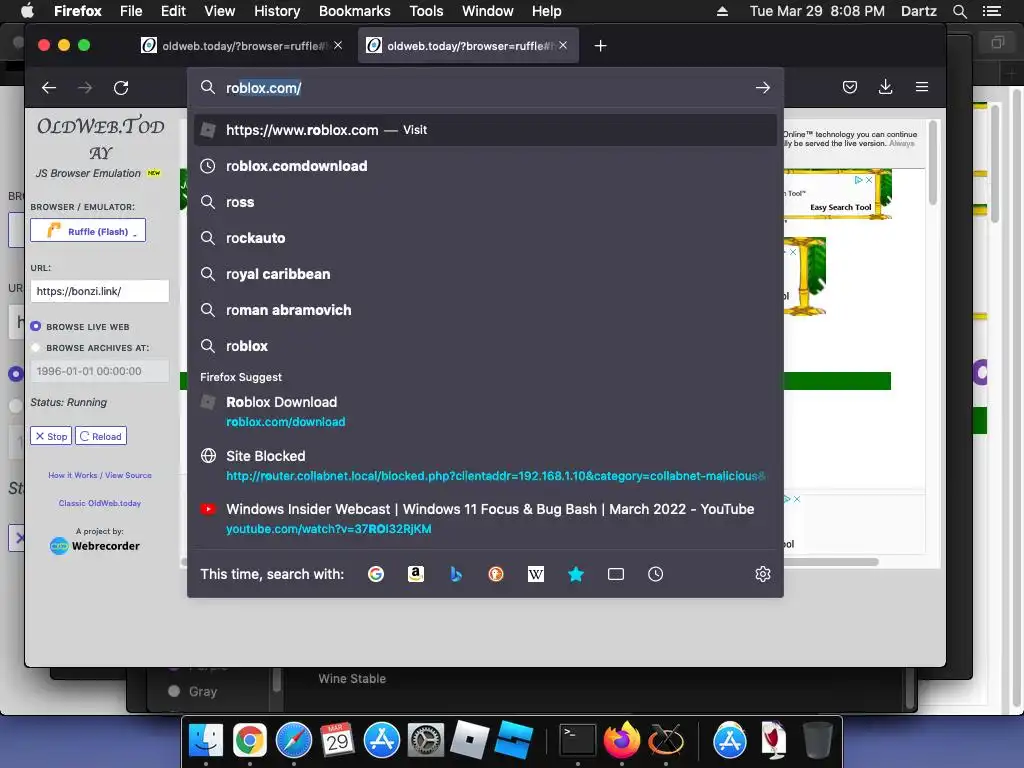Select Gray radio option in background window
Viewport: 1024px width, 768px height.
(174, 691)
